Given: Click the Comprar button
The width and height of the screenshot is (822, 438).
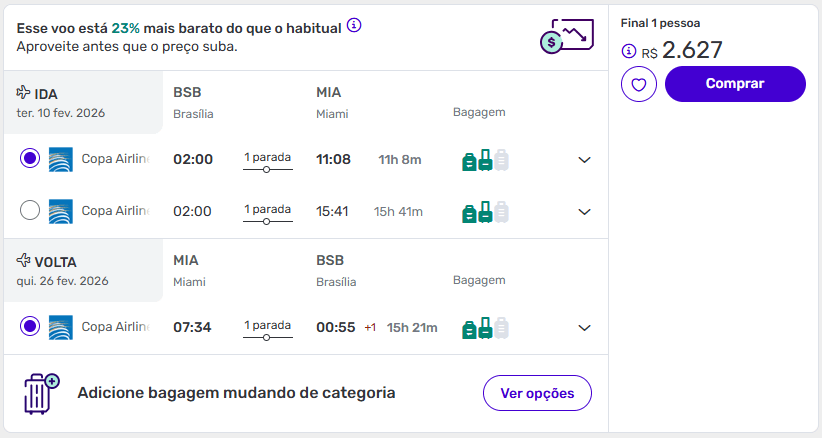Looking at the screenshot, I should tap(734, 84).
